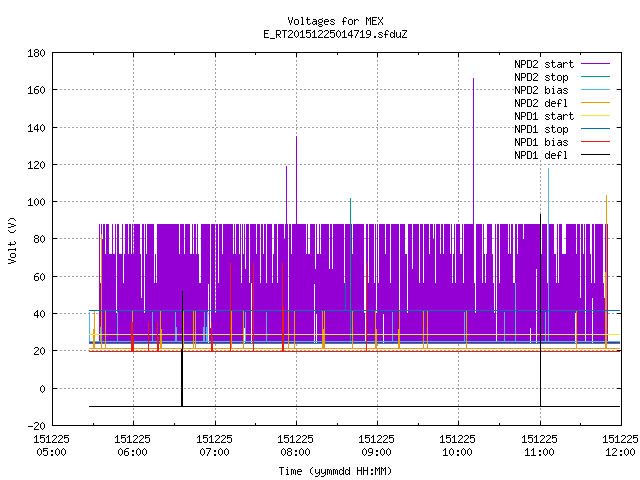Click the 11:00 time tick label
This screenshot has height=480, width=640.
coord(539,446)
